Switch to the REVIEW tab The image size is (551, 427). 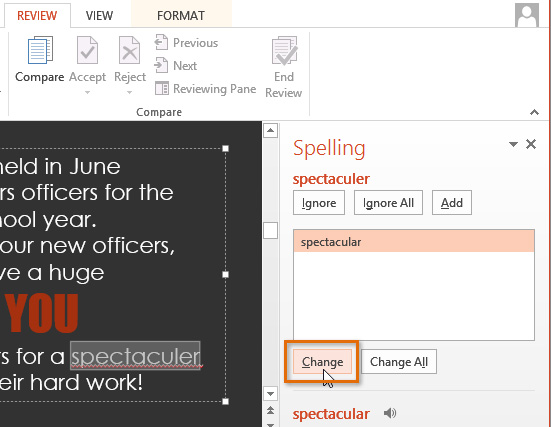37,15
